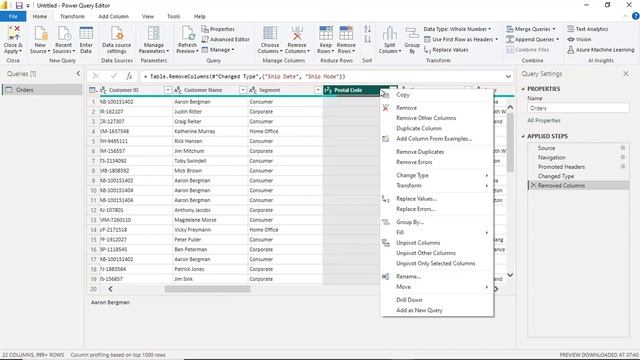This screenshot has width=640, height=360.
Task: Open the Data Type Whole Number dropdown
Action: click(457, 29)
